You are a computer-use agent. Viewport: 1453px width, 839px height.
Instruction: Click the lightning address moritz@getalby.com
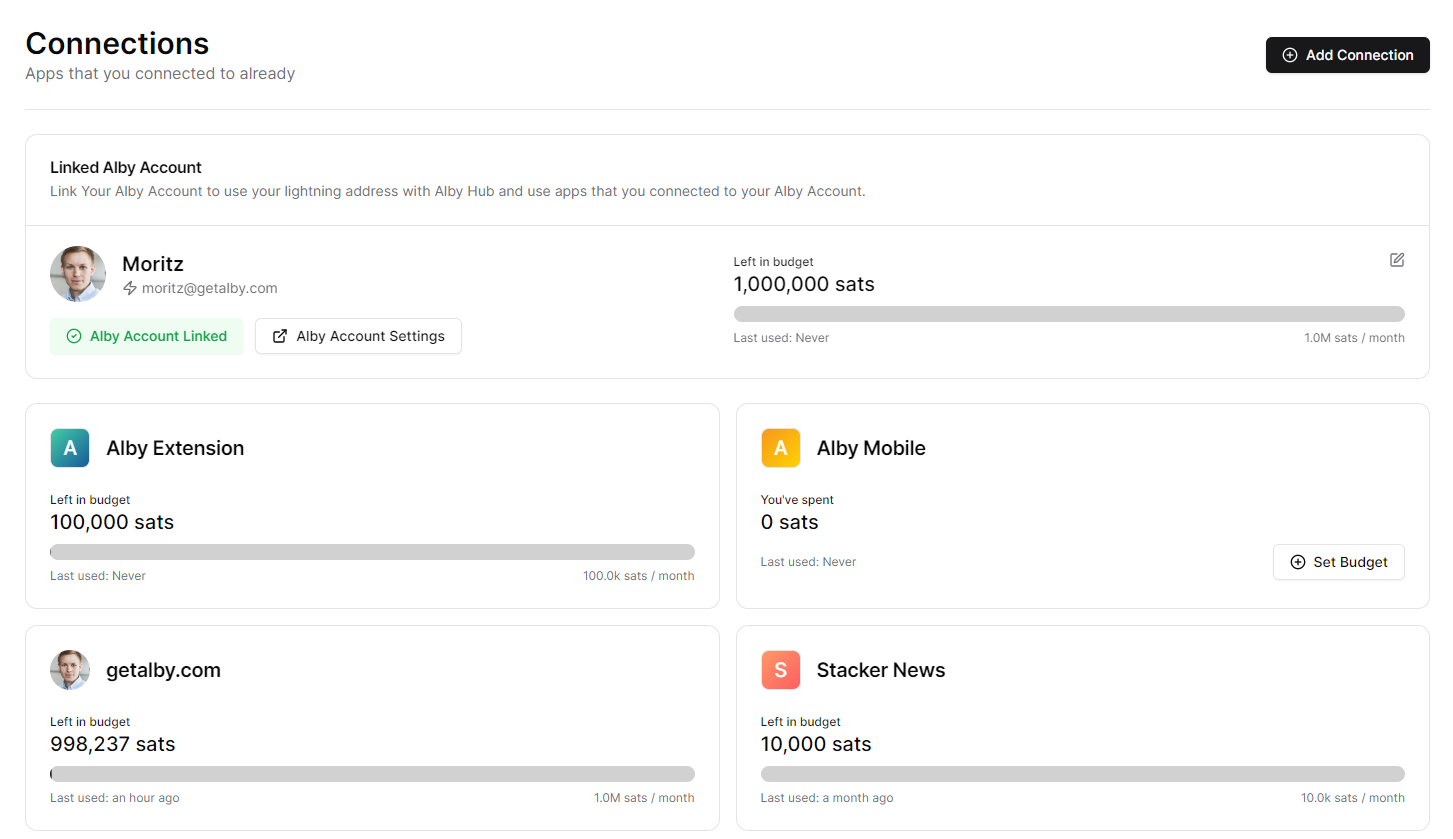(x=209, y=288)
